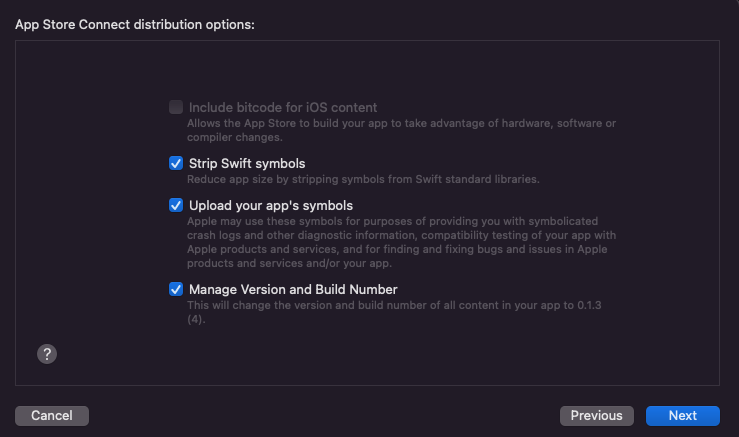Image resolution: width=739 pixels, height=437 pixels.
Task: Click the "0.1.3" version number text
Action: click(x=597, y=304)
